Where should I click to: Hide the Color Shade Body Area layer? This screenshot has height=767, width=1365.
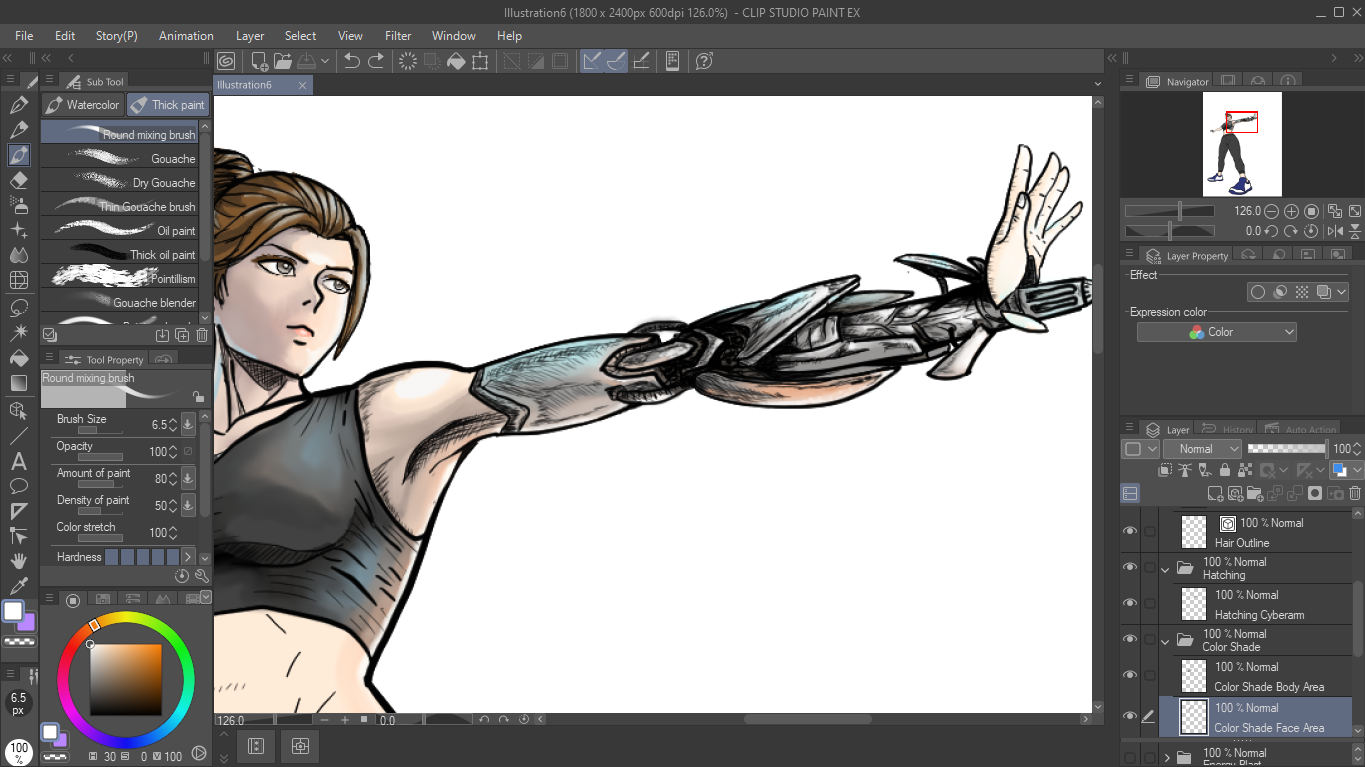(1130, 675)
